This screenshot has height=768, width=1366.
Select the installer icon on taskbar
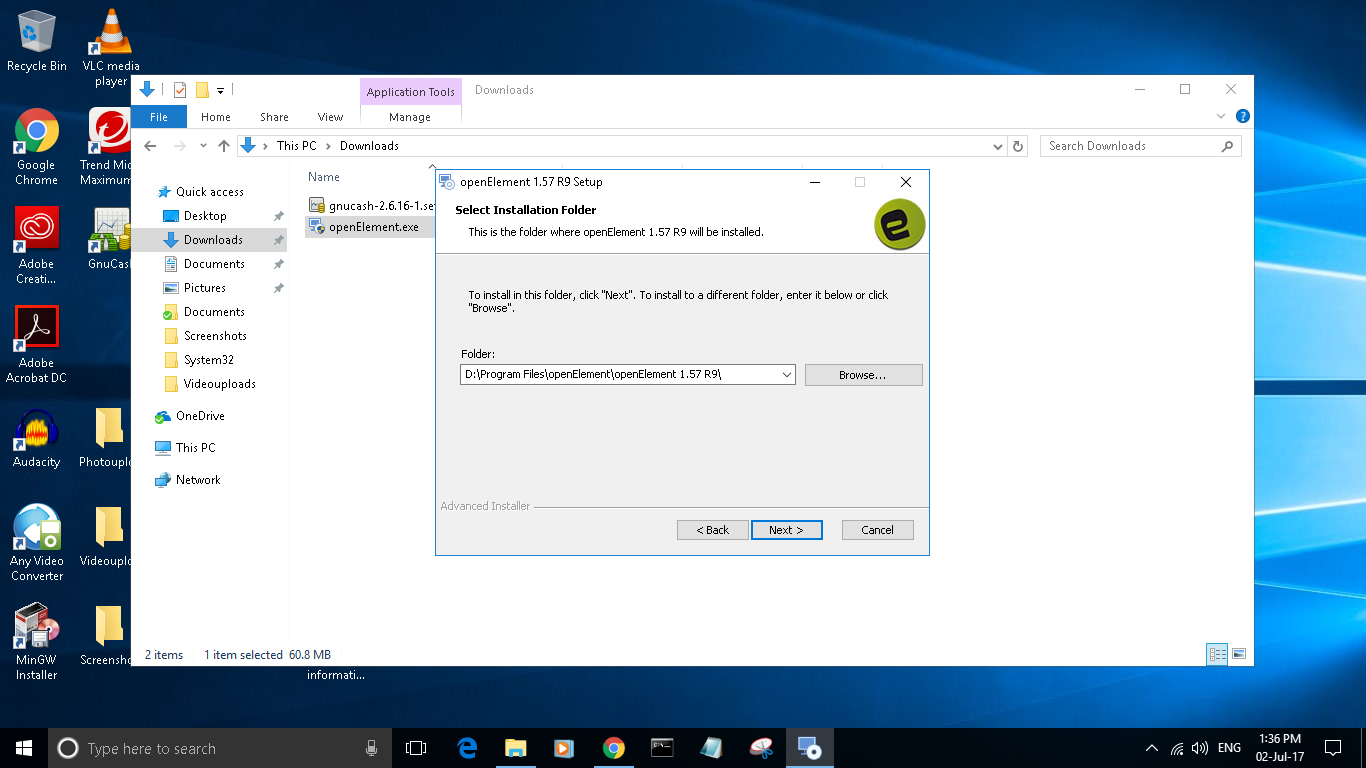(809, 748)
